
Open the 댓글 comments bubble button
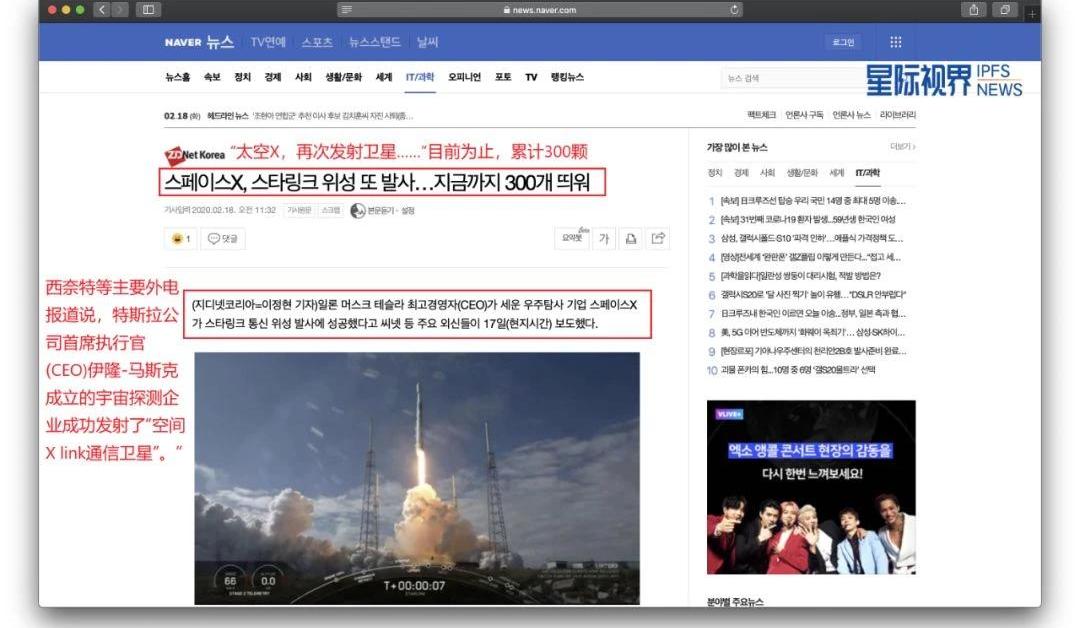[224, 239]
